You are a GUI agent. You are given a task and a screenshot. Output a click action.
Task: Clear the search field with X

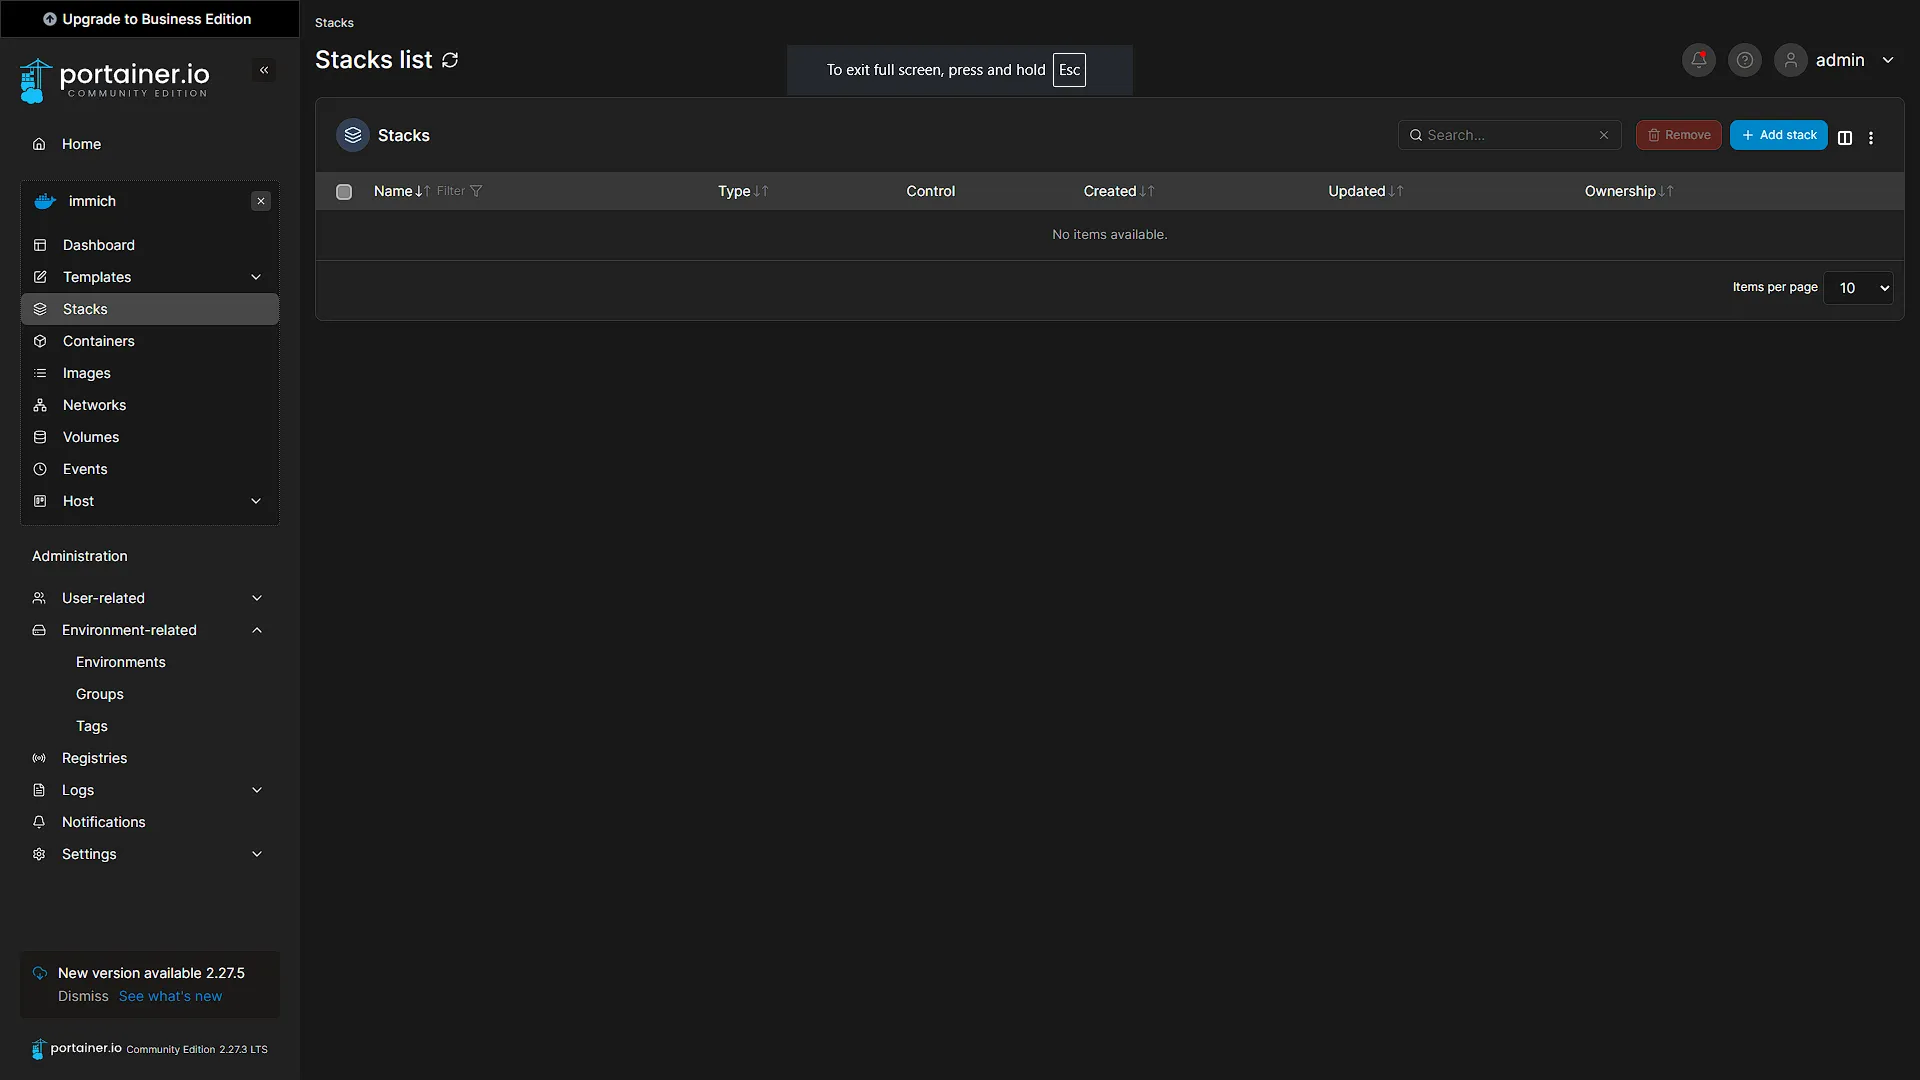pos(1604,135)
